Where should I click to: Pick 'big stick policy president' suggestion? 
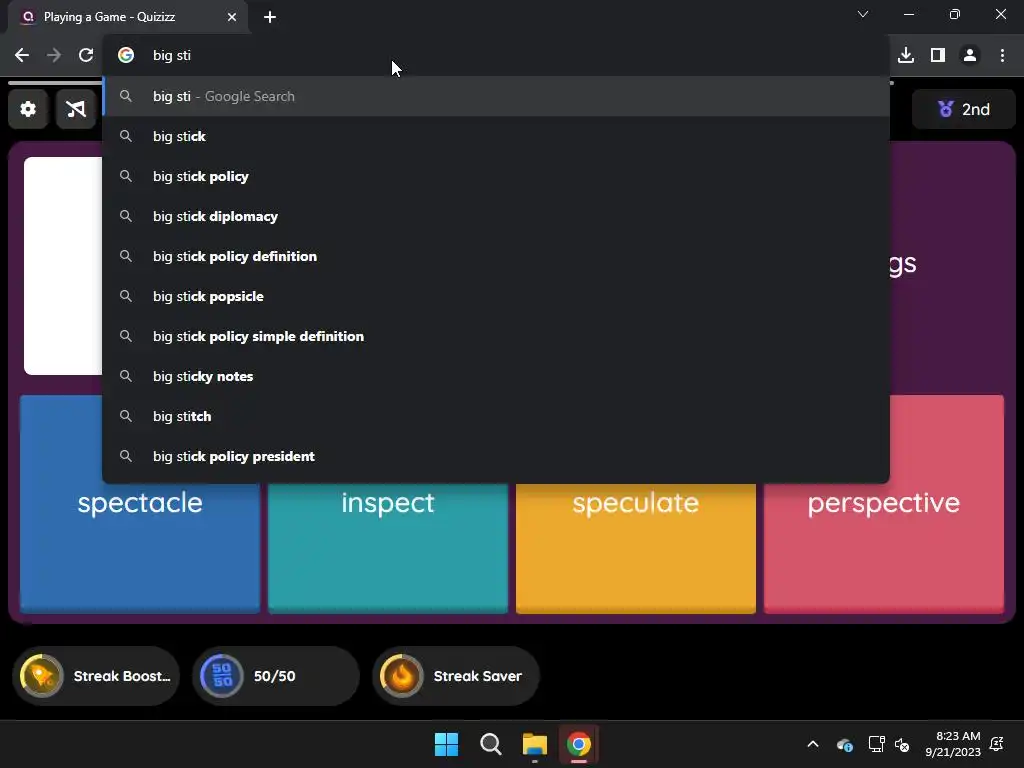pos(496,456)
